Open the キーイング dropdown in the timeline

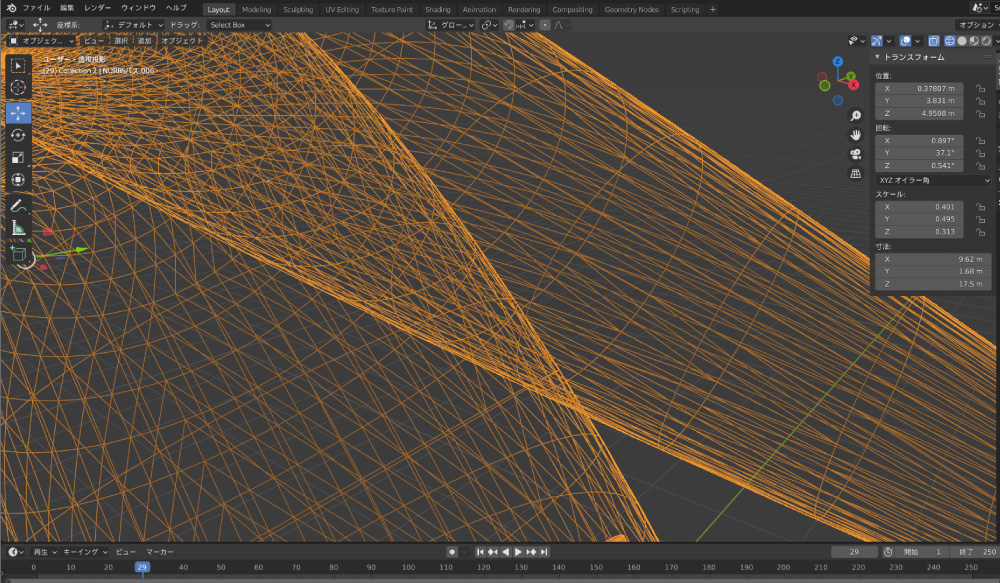(85, 552)
